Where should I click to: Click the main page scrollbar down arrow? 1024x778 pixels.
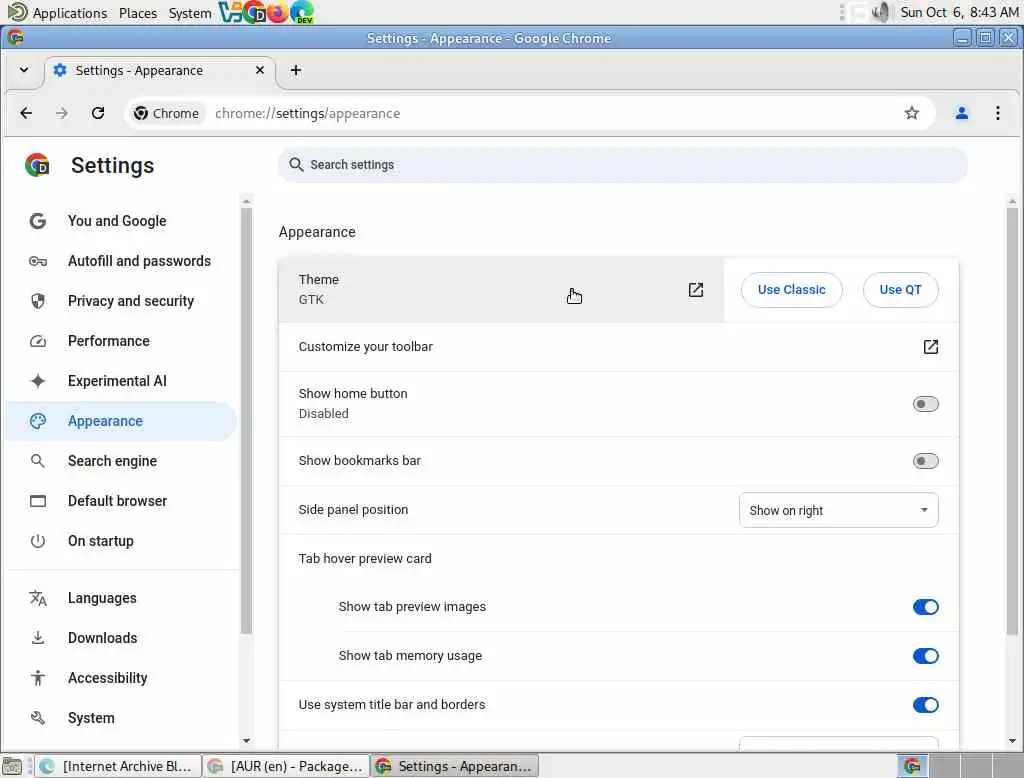1012,741
